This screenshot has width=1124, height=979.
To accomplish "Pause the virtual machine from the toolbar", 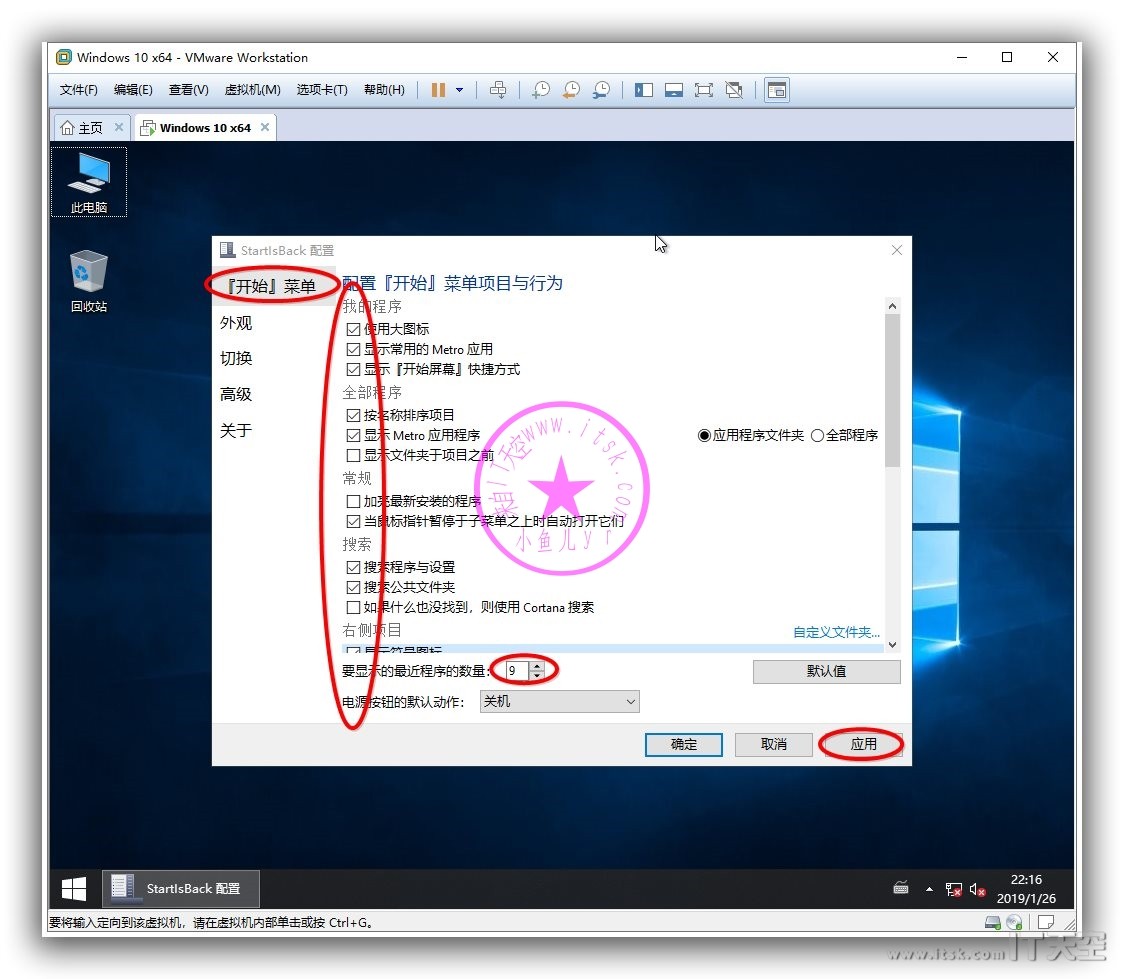I will tap(438, 90).
